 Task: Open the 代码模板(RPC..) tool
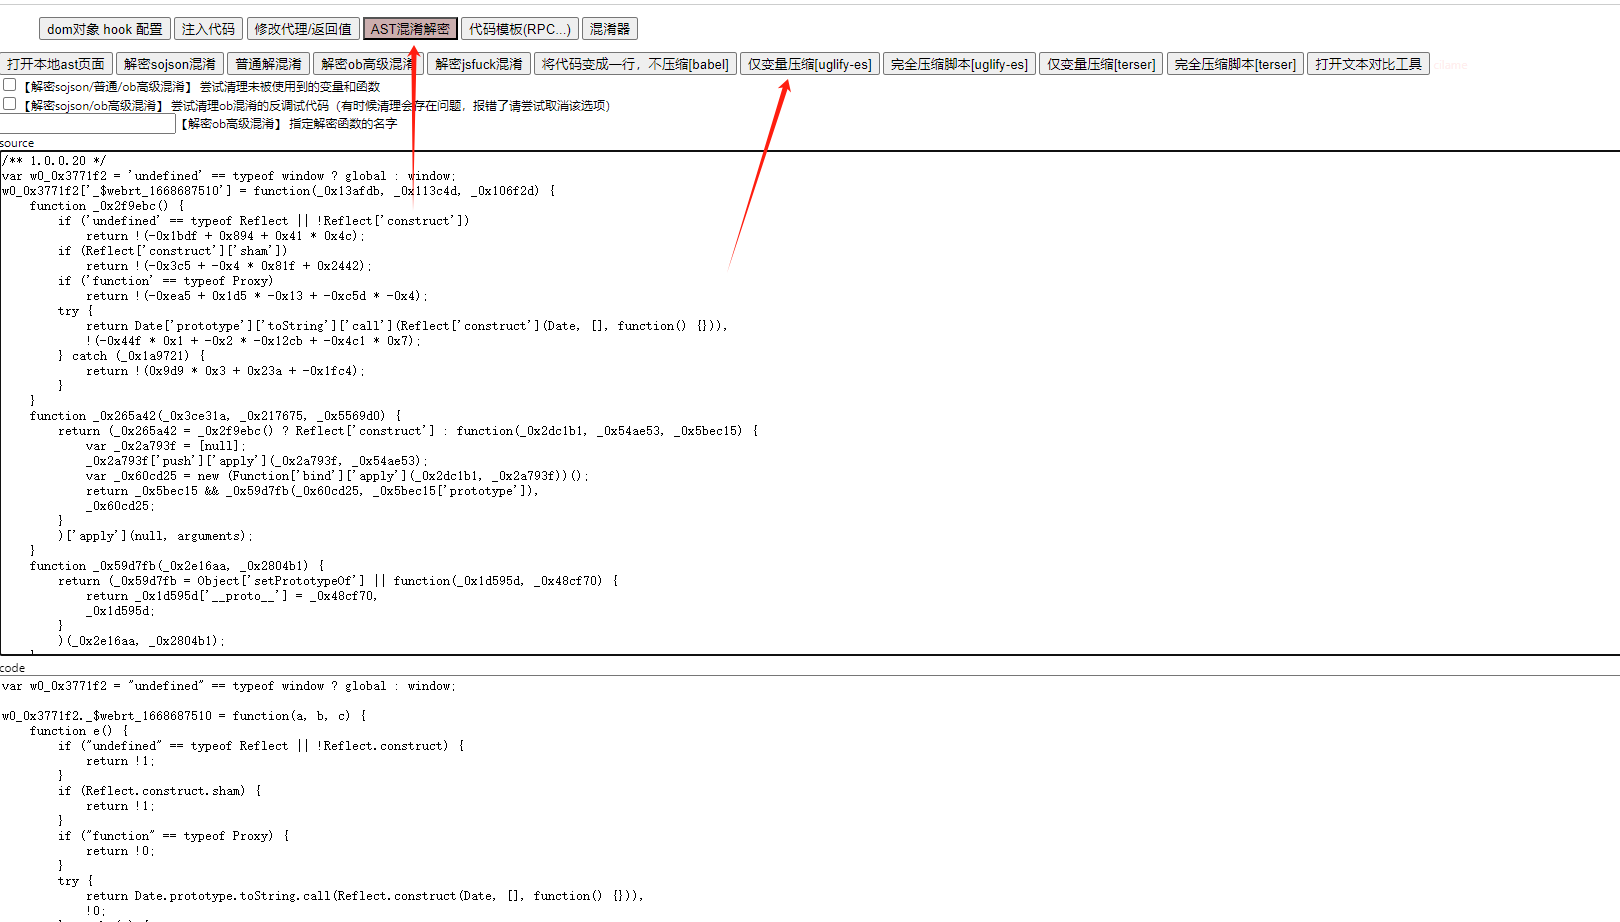517,28
